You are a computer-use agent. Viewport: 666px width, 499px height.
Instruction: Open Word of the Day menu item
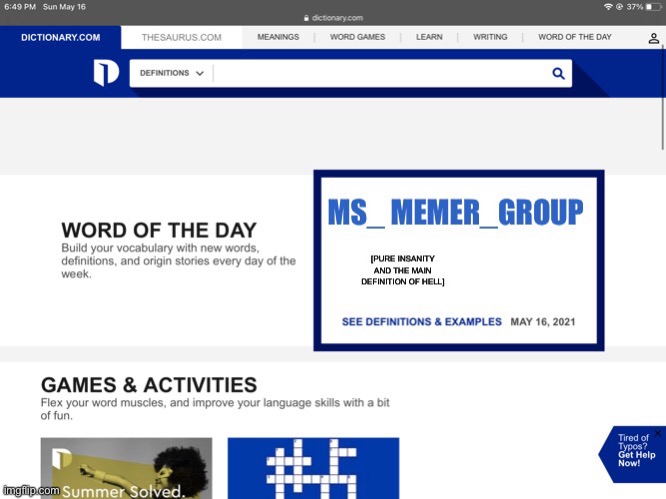tap(575, 37)
